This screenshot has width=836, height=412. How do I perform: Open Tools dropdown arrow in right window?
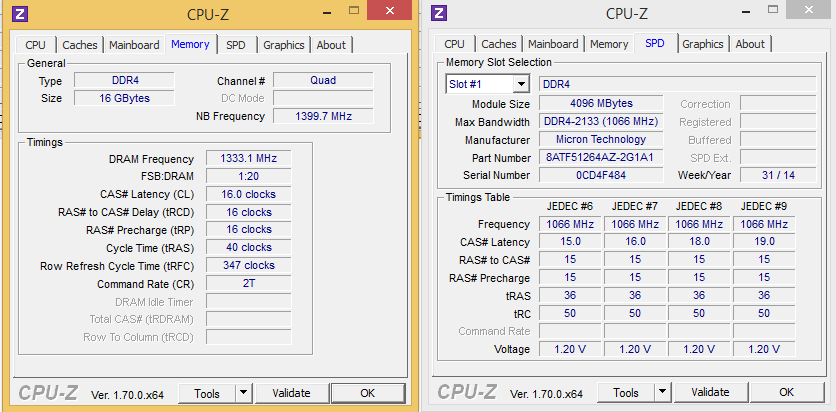click(x=662, y=392)
